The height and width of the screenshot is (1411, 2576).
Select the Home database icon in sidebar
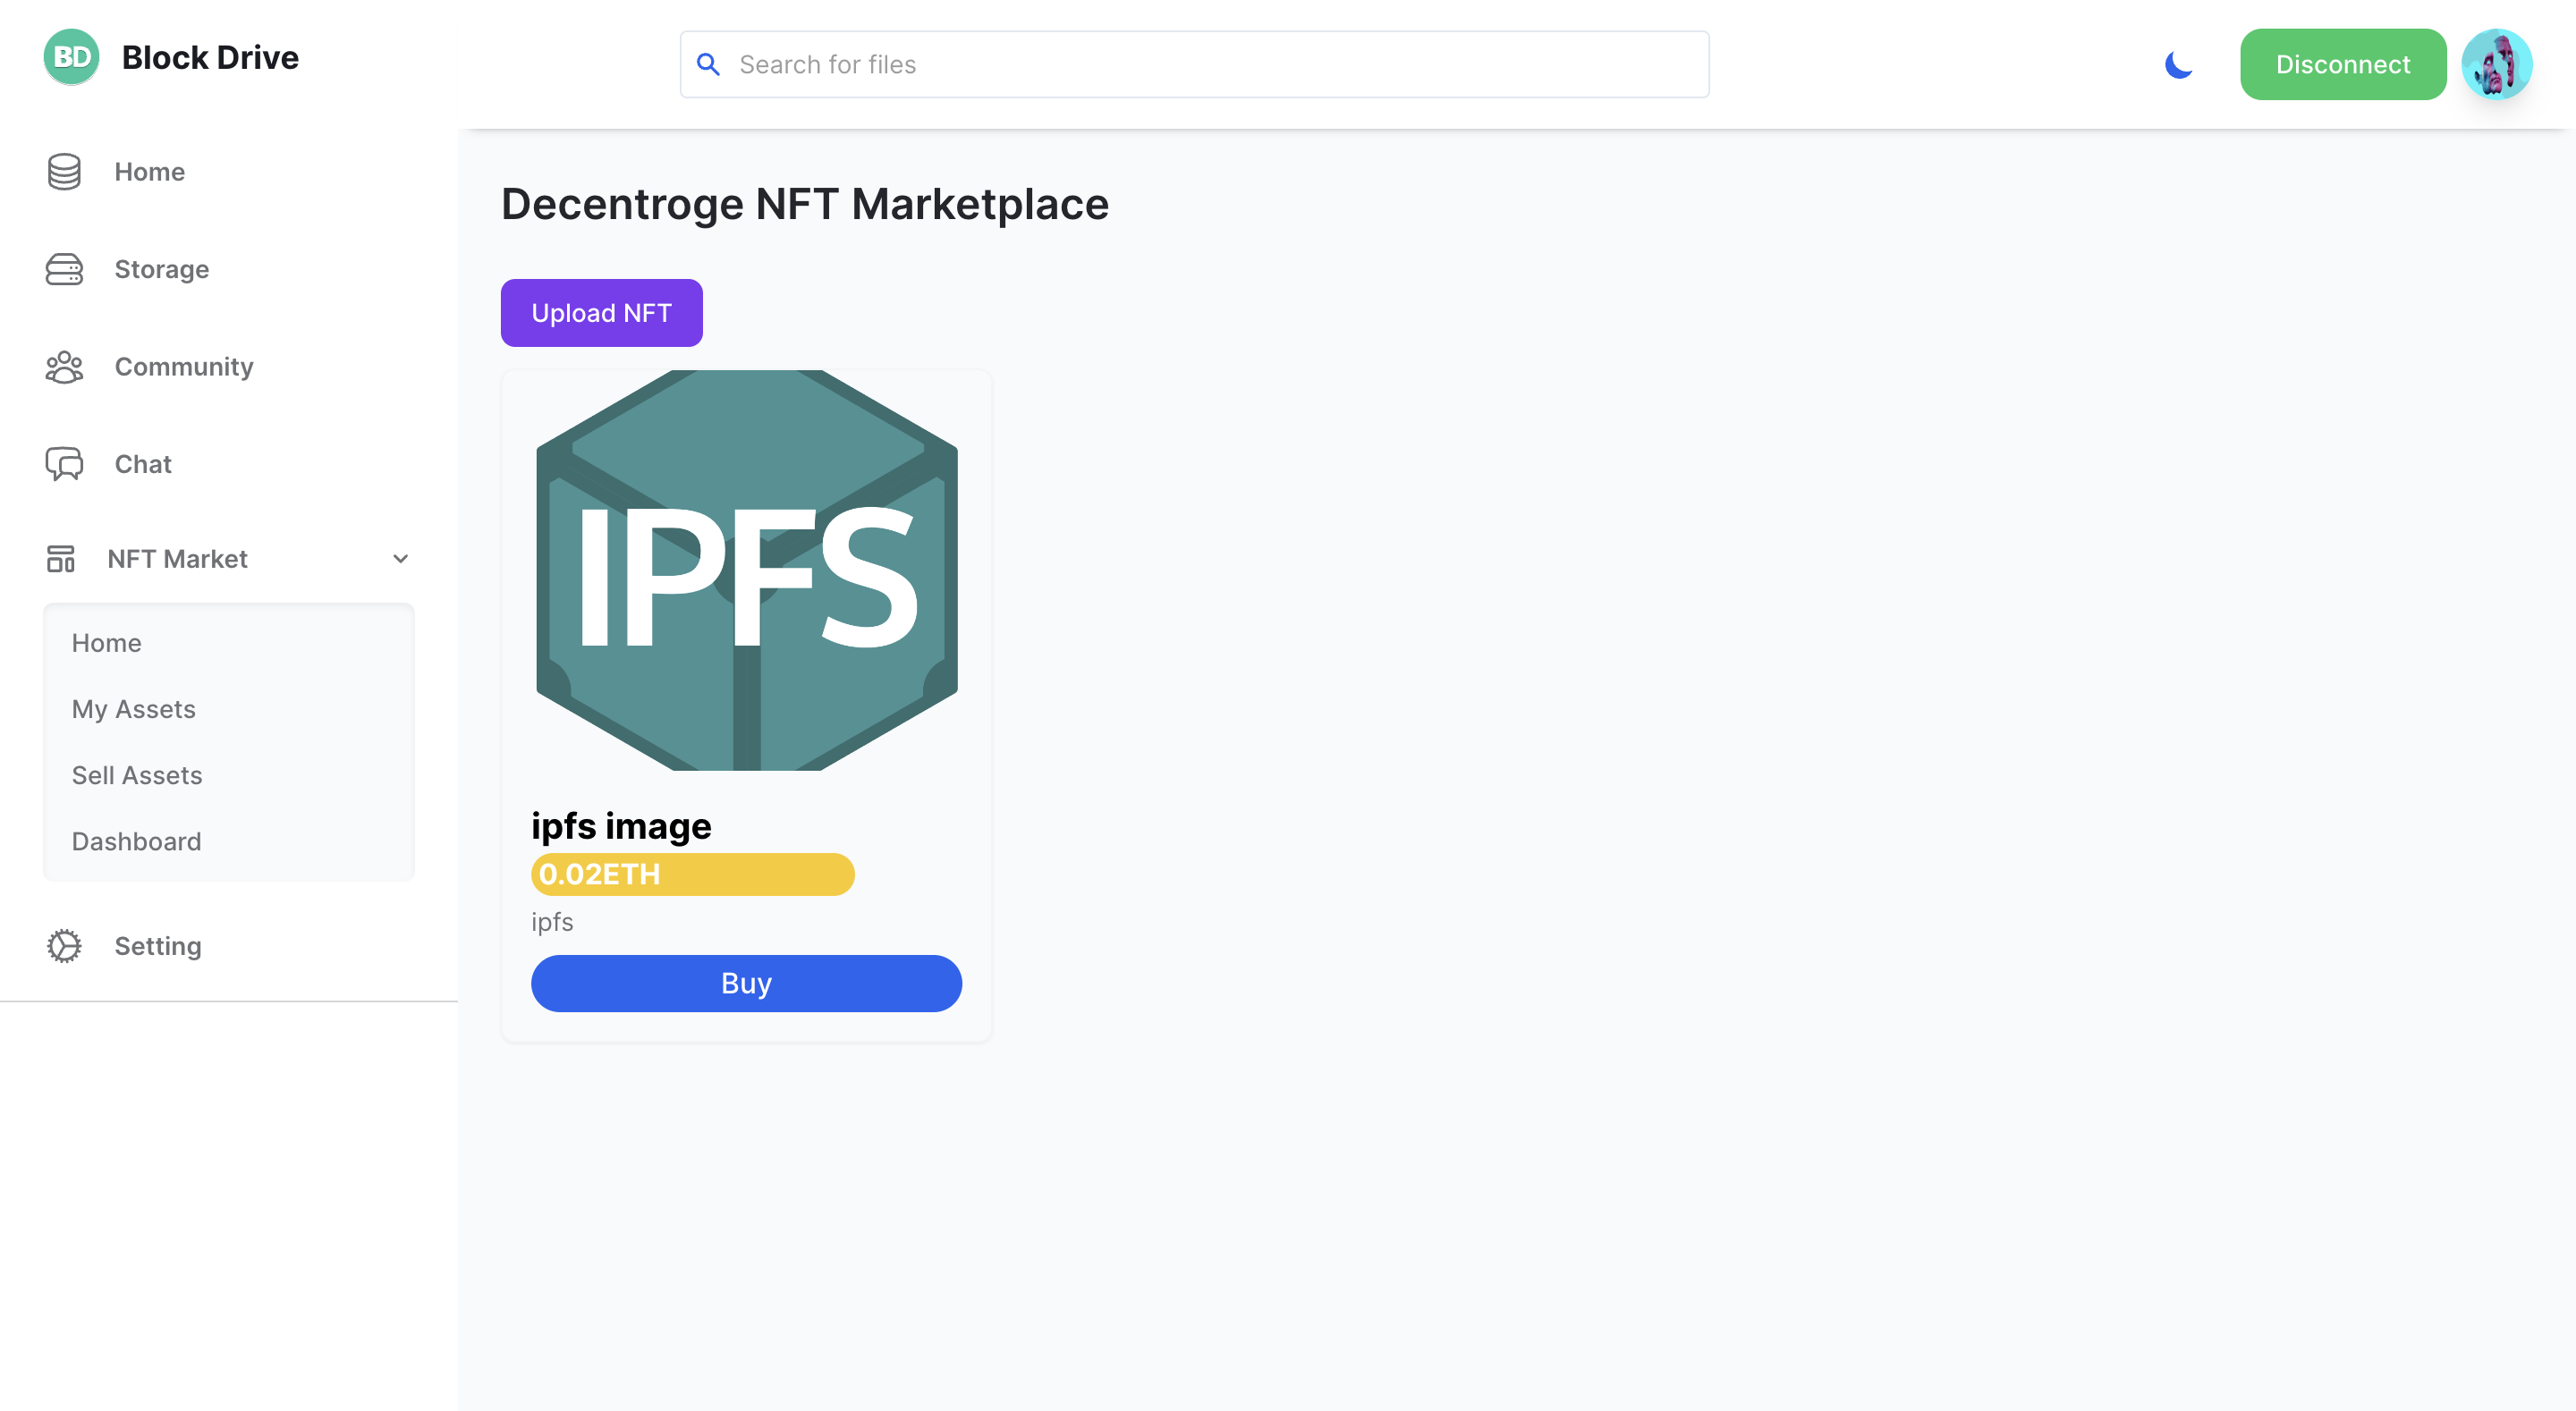pos(63,171)
